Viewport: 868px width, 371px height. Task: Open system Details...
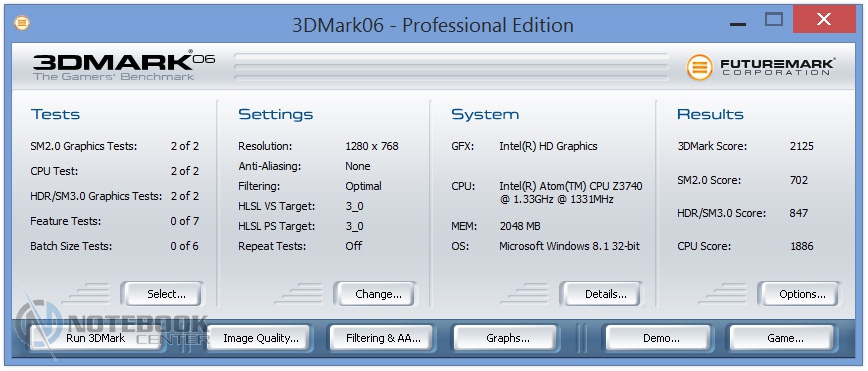click(x=601, y=294)
